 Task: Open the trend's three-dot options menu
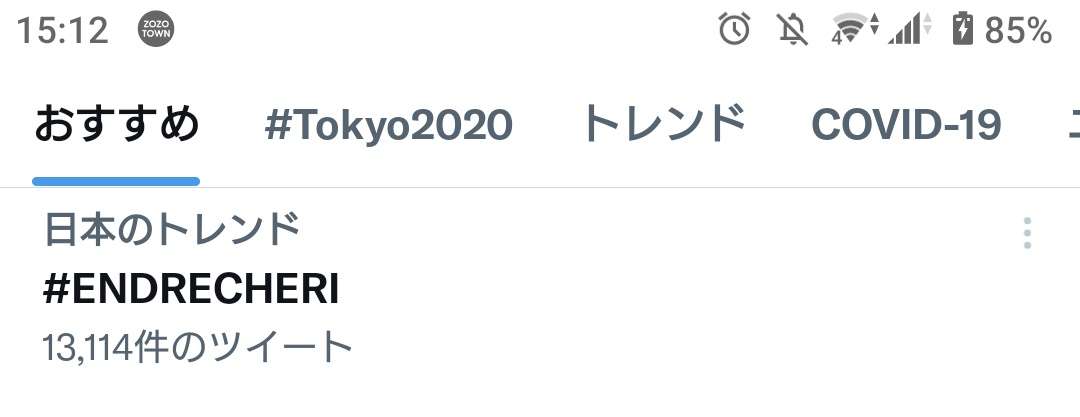click(1027, 233)
